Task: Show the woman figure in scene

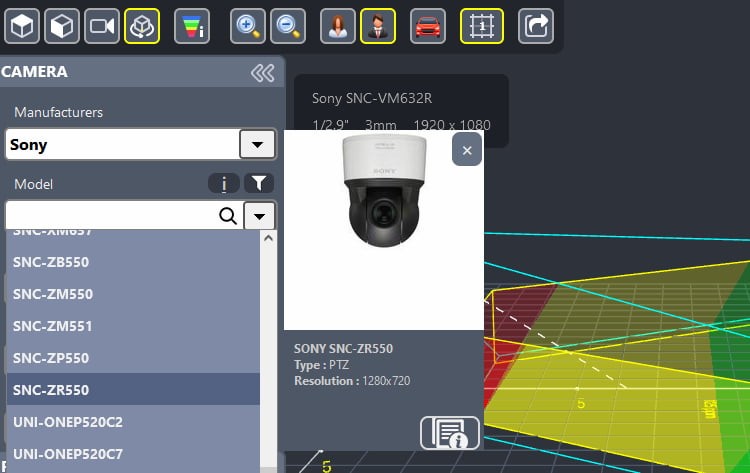Action: click(338, 26)
